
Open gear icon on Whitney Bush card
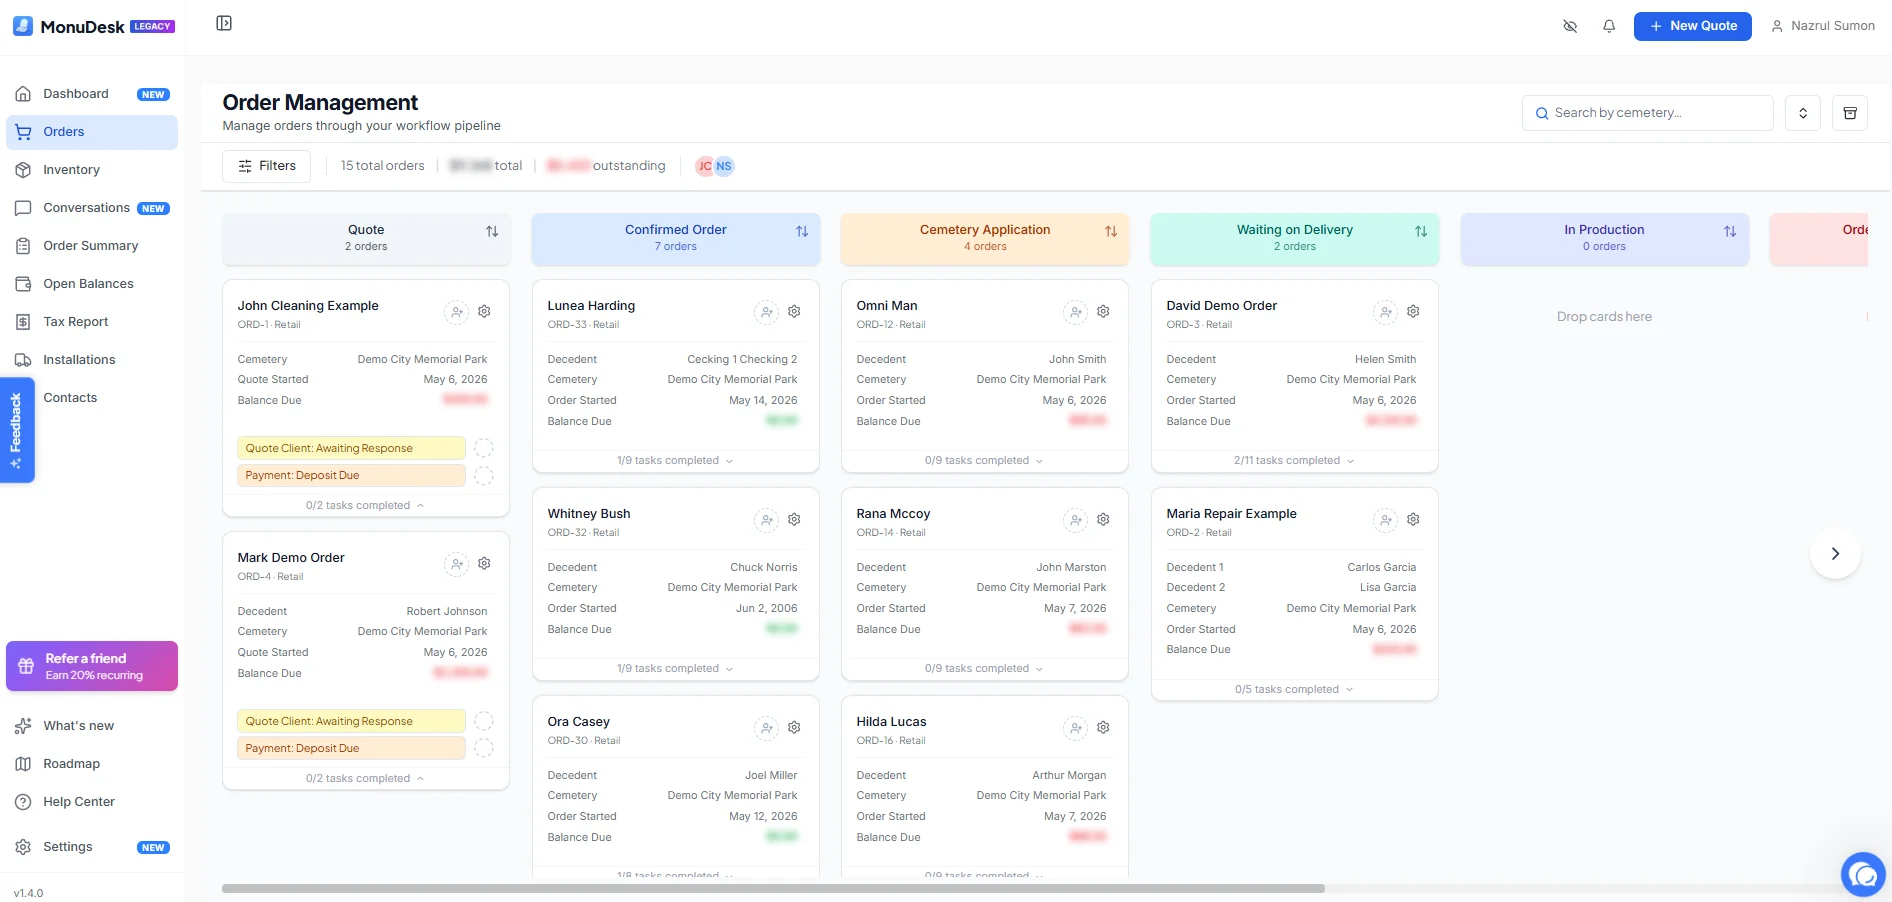point(794,520)
